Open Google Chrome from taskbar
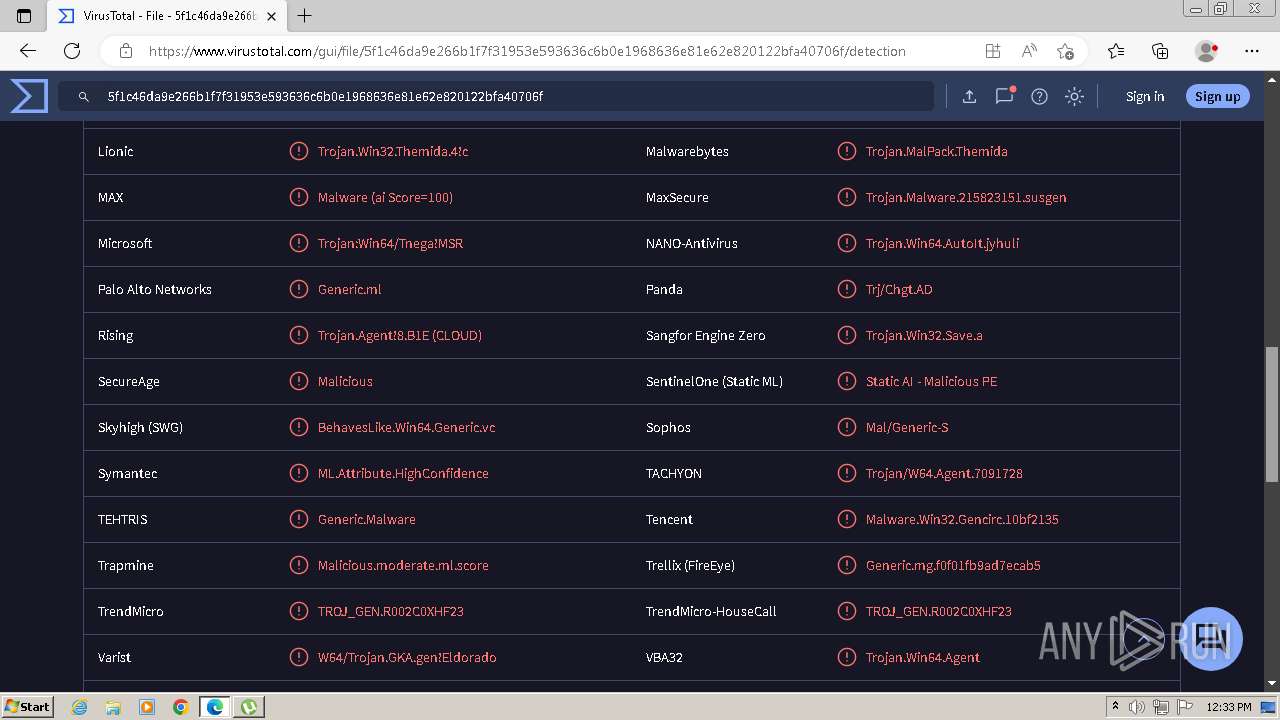Screen dimensions: 1280x720 tap(181, 707)
